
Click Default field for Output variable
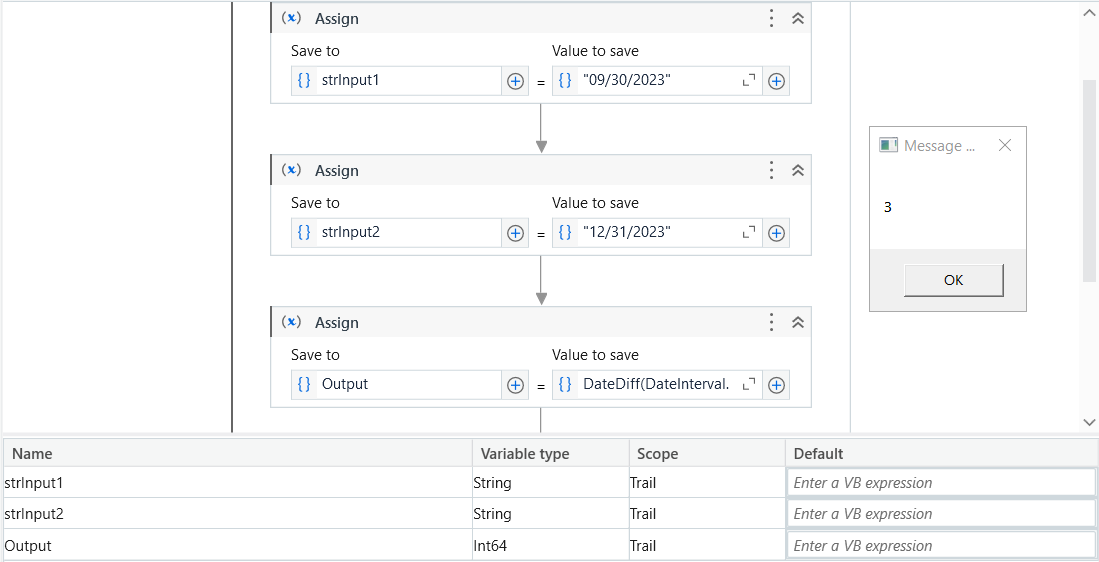(941, 546)
